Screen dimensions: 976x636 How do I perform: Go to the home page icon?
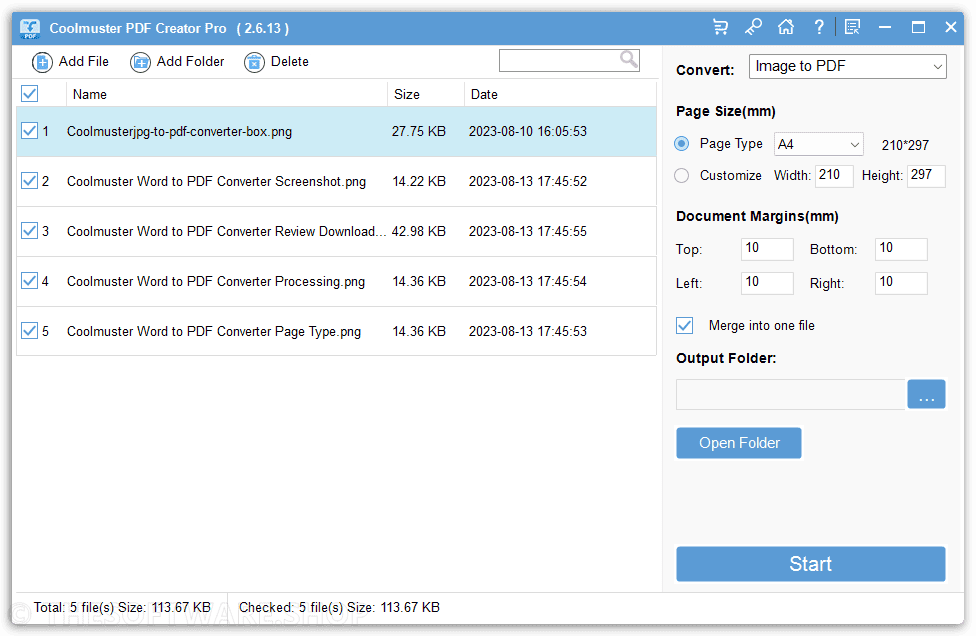(786, 27)
